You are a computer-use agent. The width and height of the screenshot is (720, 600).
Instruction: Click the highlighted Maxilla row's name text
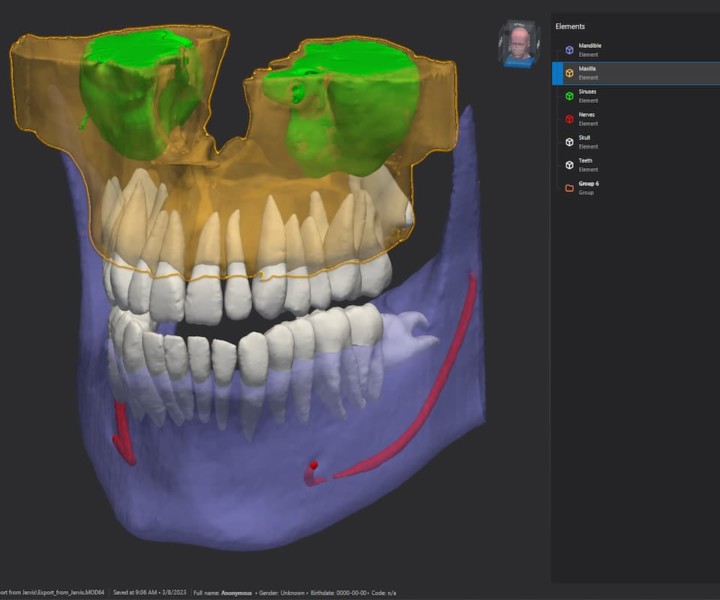coord(588,69)
